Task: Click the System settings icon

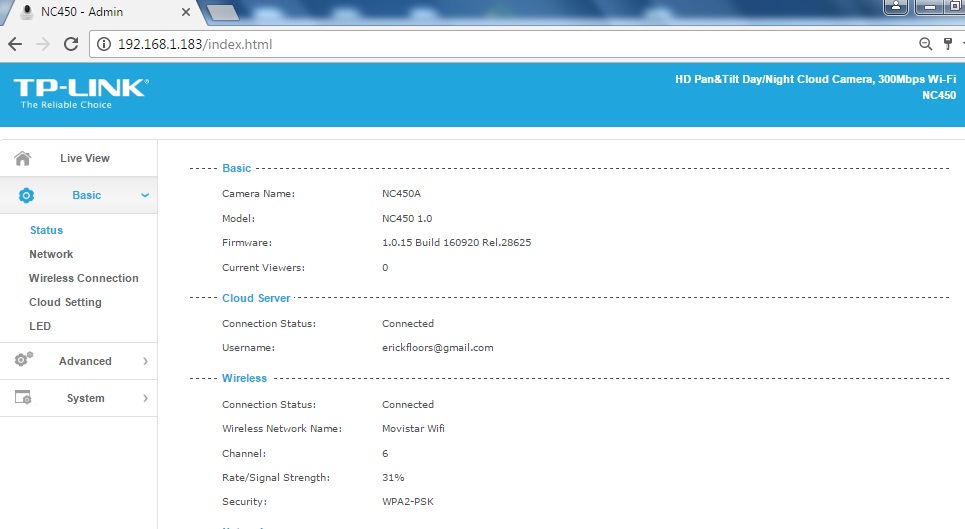Action: click(x=23, y=397)
